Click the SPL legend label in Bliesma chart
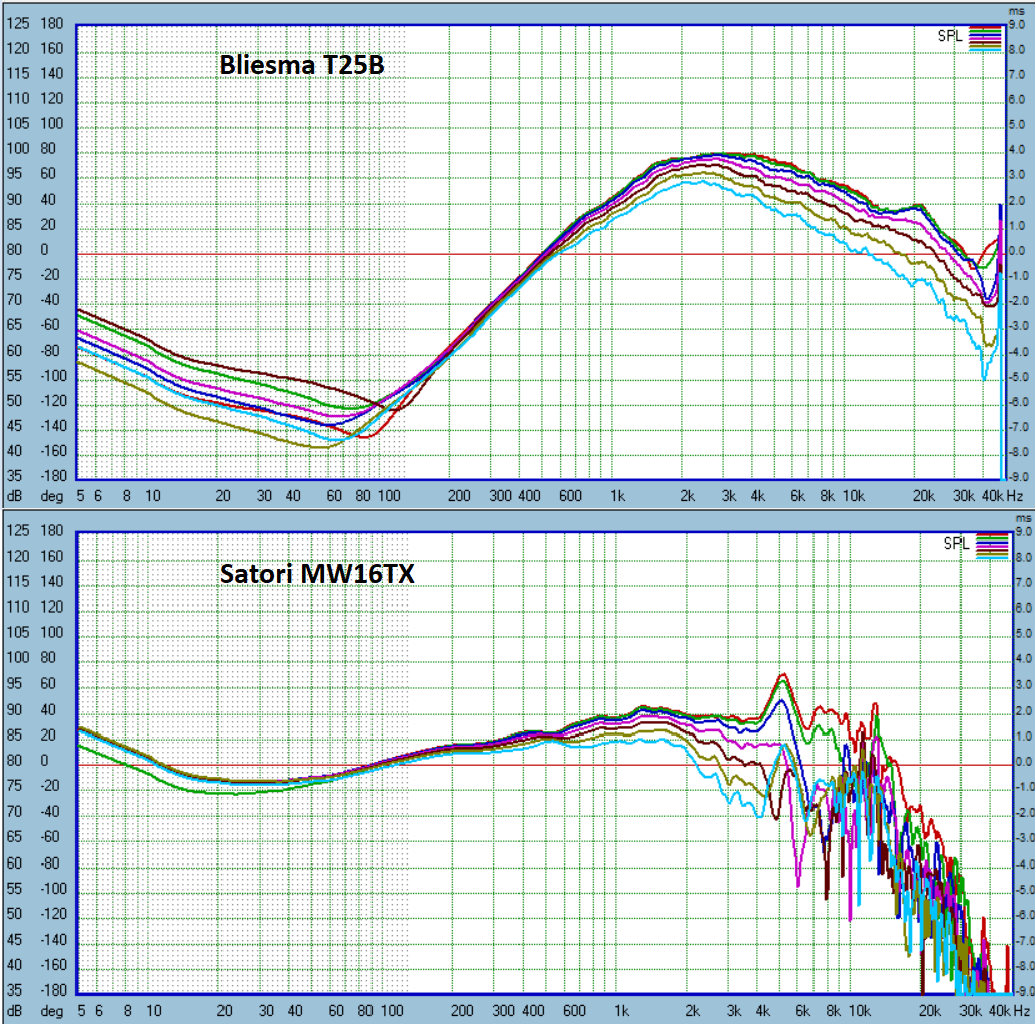Image resolution: width=1036 pixels, height=1024 pixels. [949, 36]
